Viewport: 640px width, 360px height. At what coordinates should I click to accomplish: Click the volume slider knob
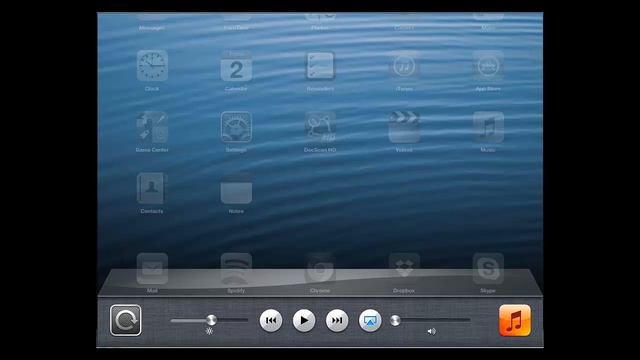(x=395, y=320)
